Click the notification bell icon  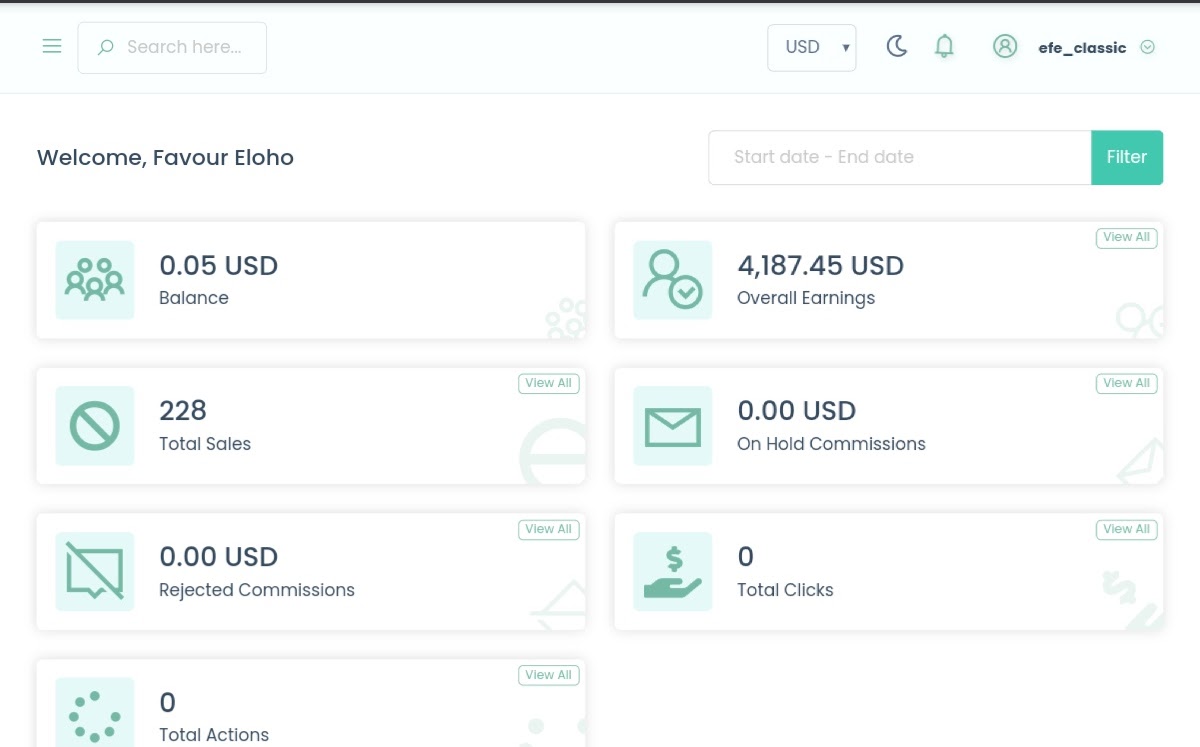point(944,47)
